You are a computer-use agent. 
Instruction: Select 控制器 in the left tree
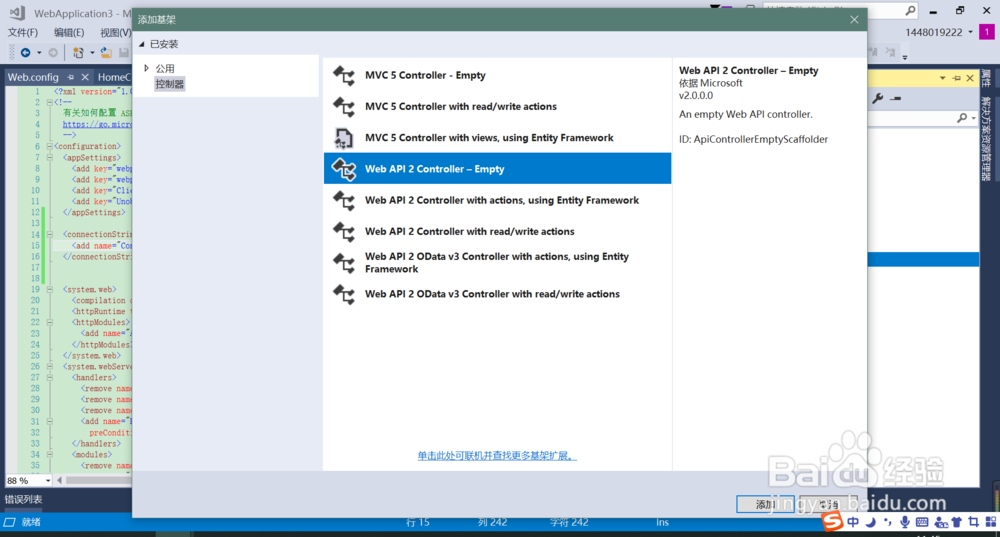point(170,84)
